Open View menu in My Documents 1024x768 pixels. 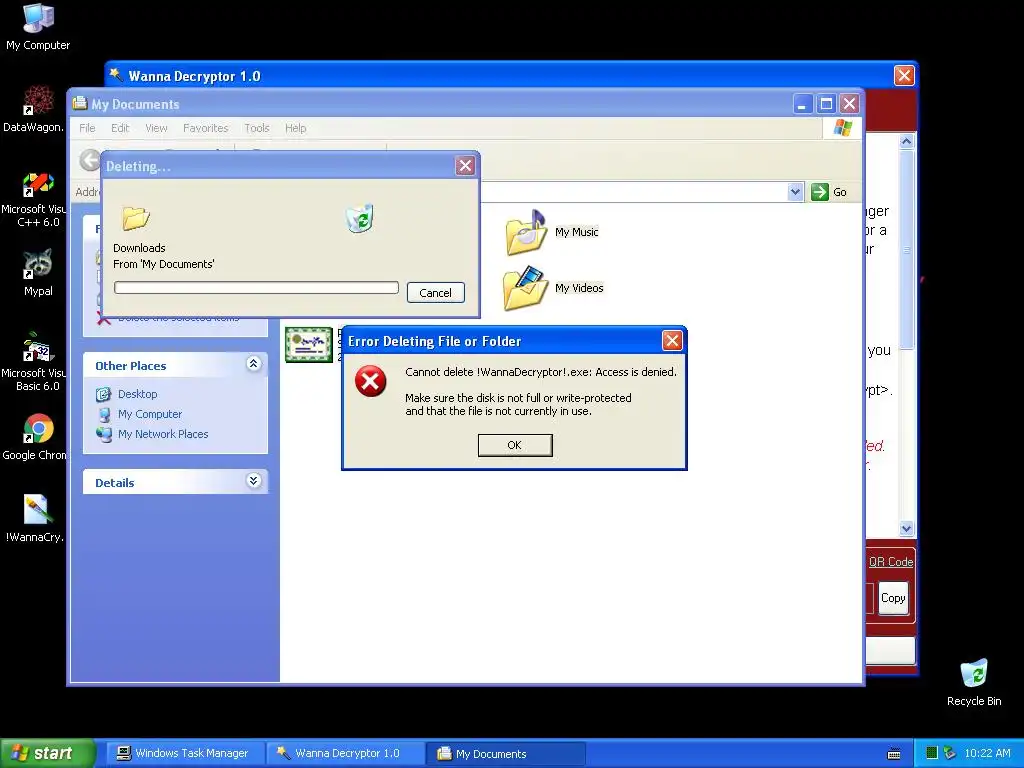(156, 128)
